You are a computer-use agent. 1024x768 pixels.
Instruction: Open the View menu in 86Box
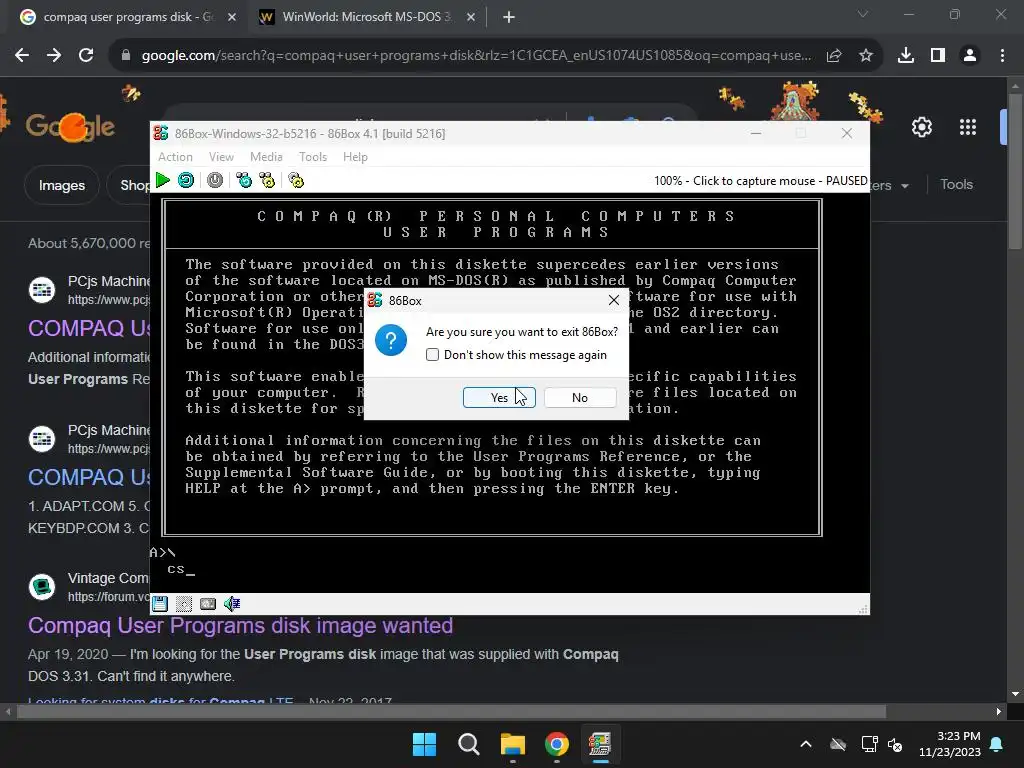[221, 157]
